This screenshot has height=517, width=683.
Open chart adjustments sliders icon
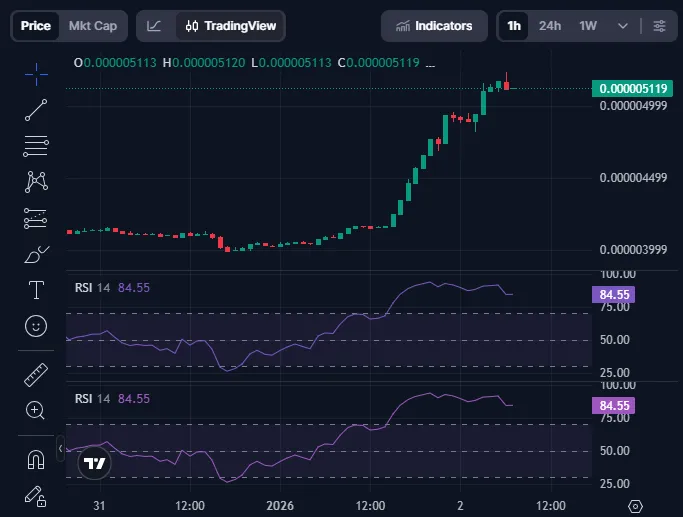(659, 26)
